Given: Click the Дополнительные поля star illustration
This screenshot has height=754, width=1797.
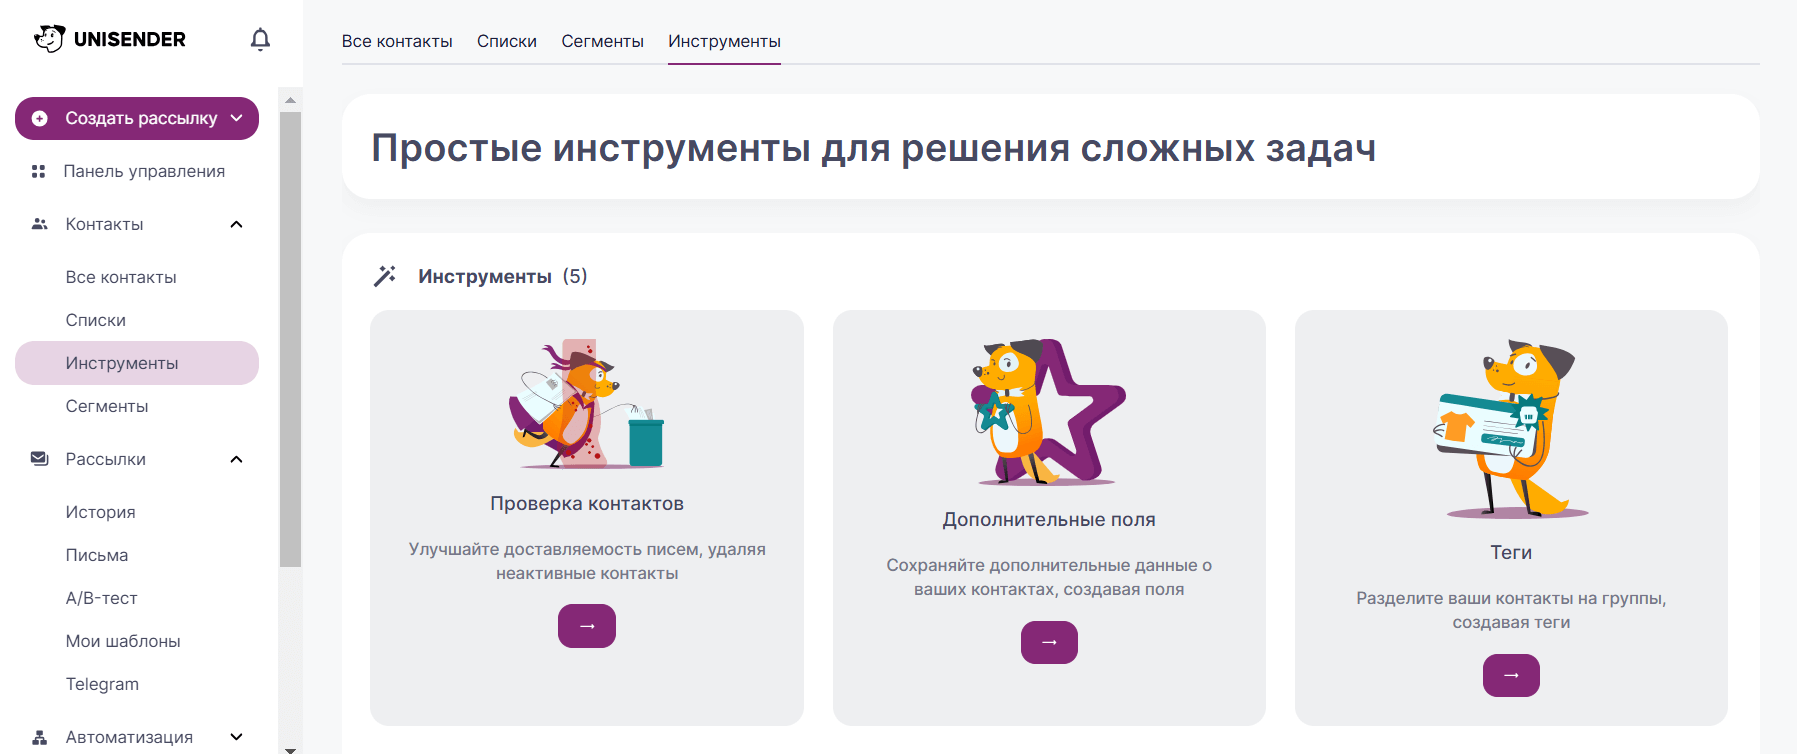Looking at the screenshot, I should click(1049, 412).
